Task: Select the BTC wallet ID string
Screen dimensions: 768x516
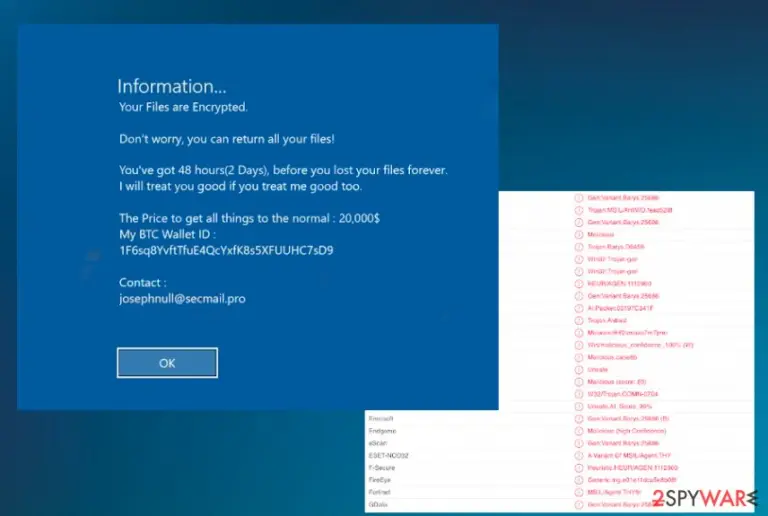Action: tap(226, 250)
